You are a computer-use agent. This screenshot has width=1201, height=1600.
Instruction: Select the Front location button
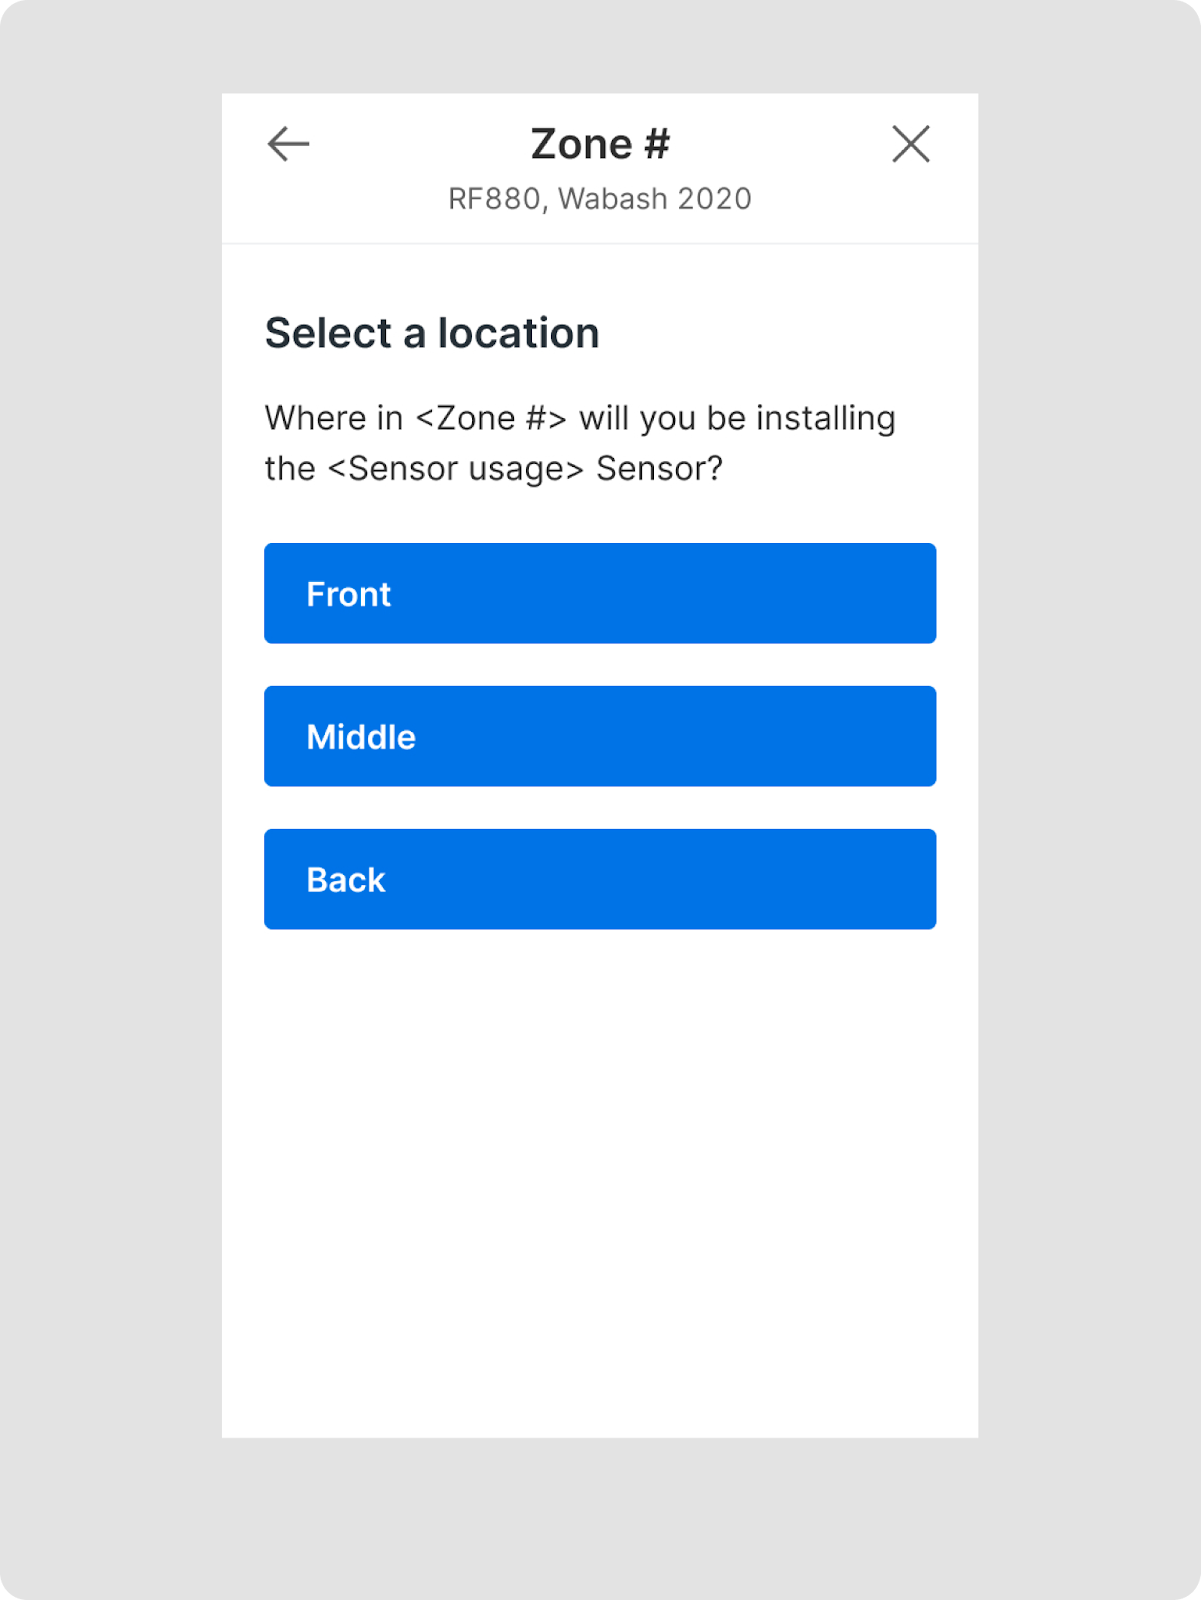[x=600, y=593]
